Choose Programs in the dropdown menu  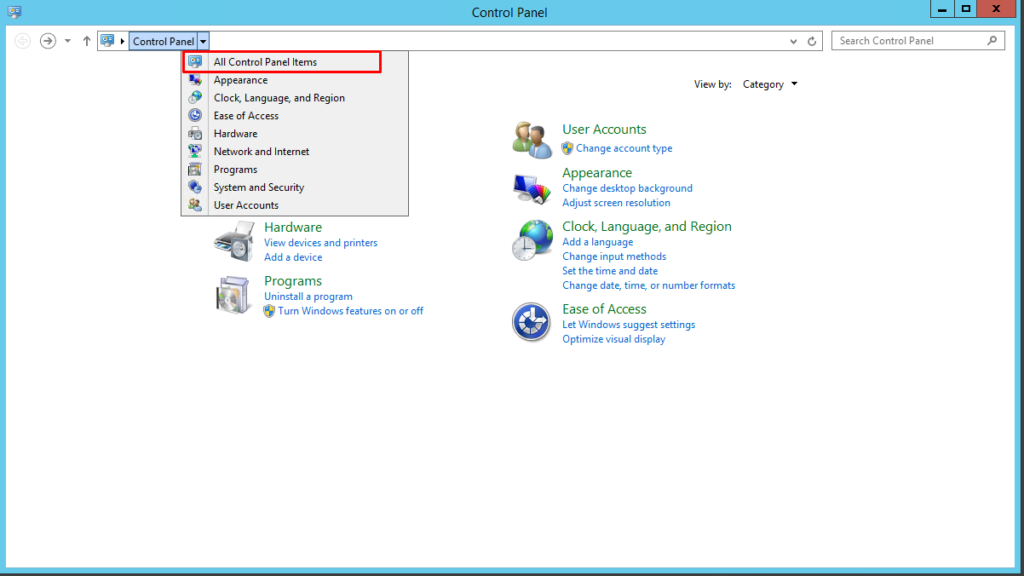295,169
